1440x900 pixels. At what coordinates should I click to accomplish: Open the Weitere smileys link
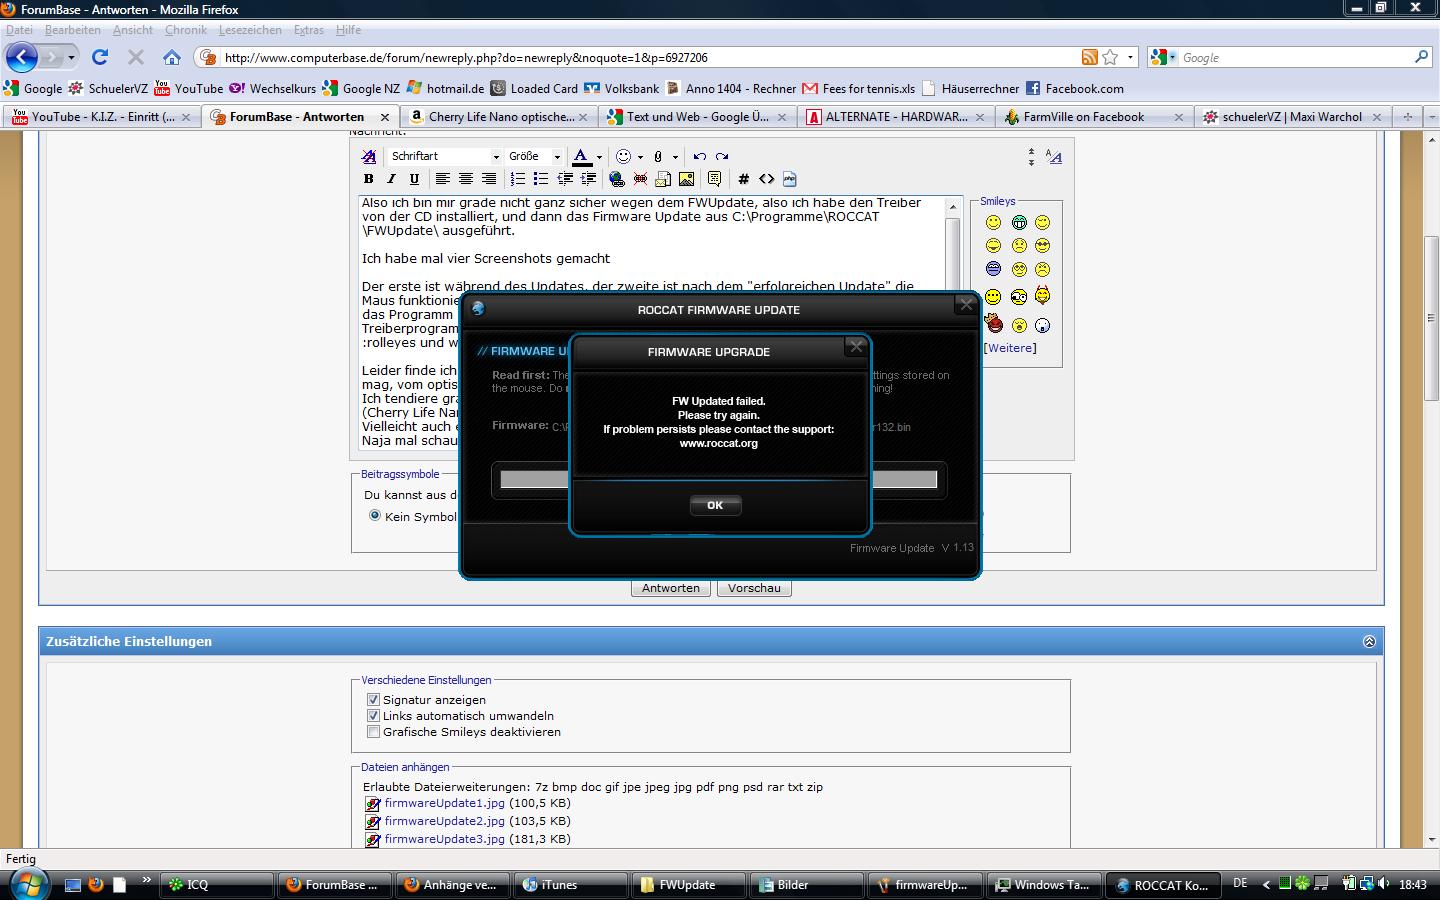click(x=1010, y=348)
